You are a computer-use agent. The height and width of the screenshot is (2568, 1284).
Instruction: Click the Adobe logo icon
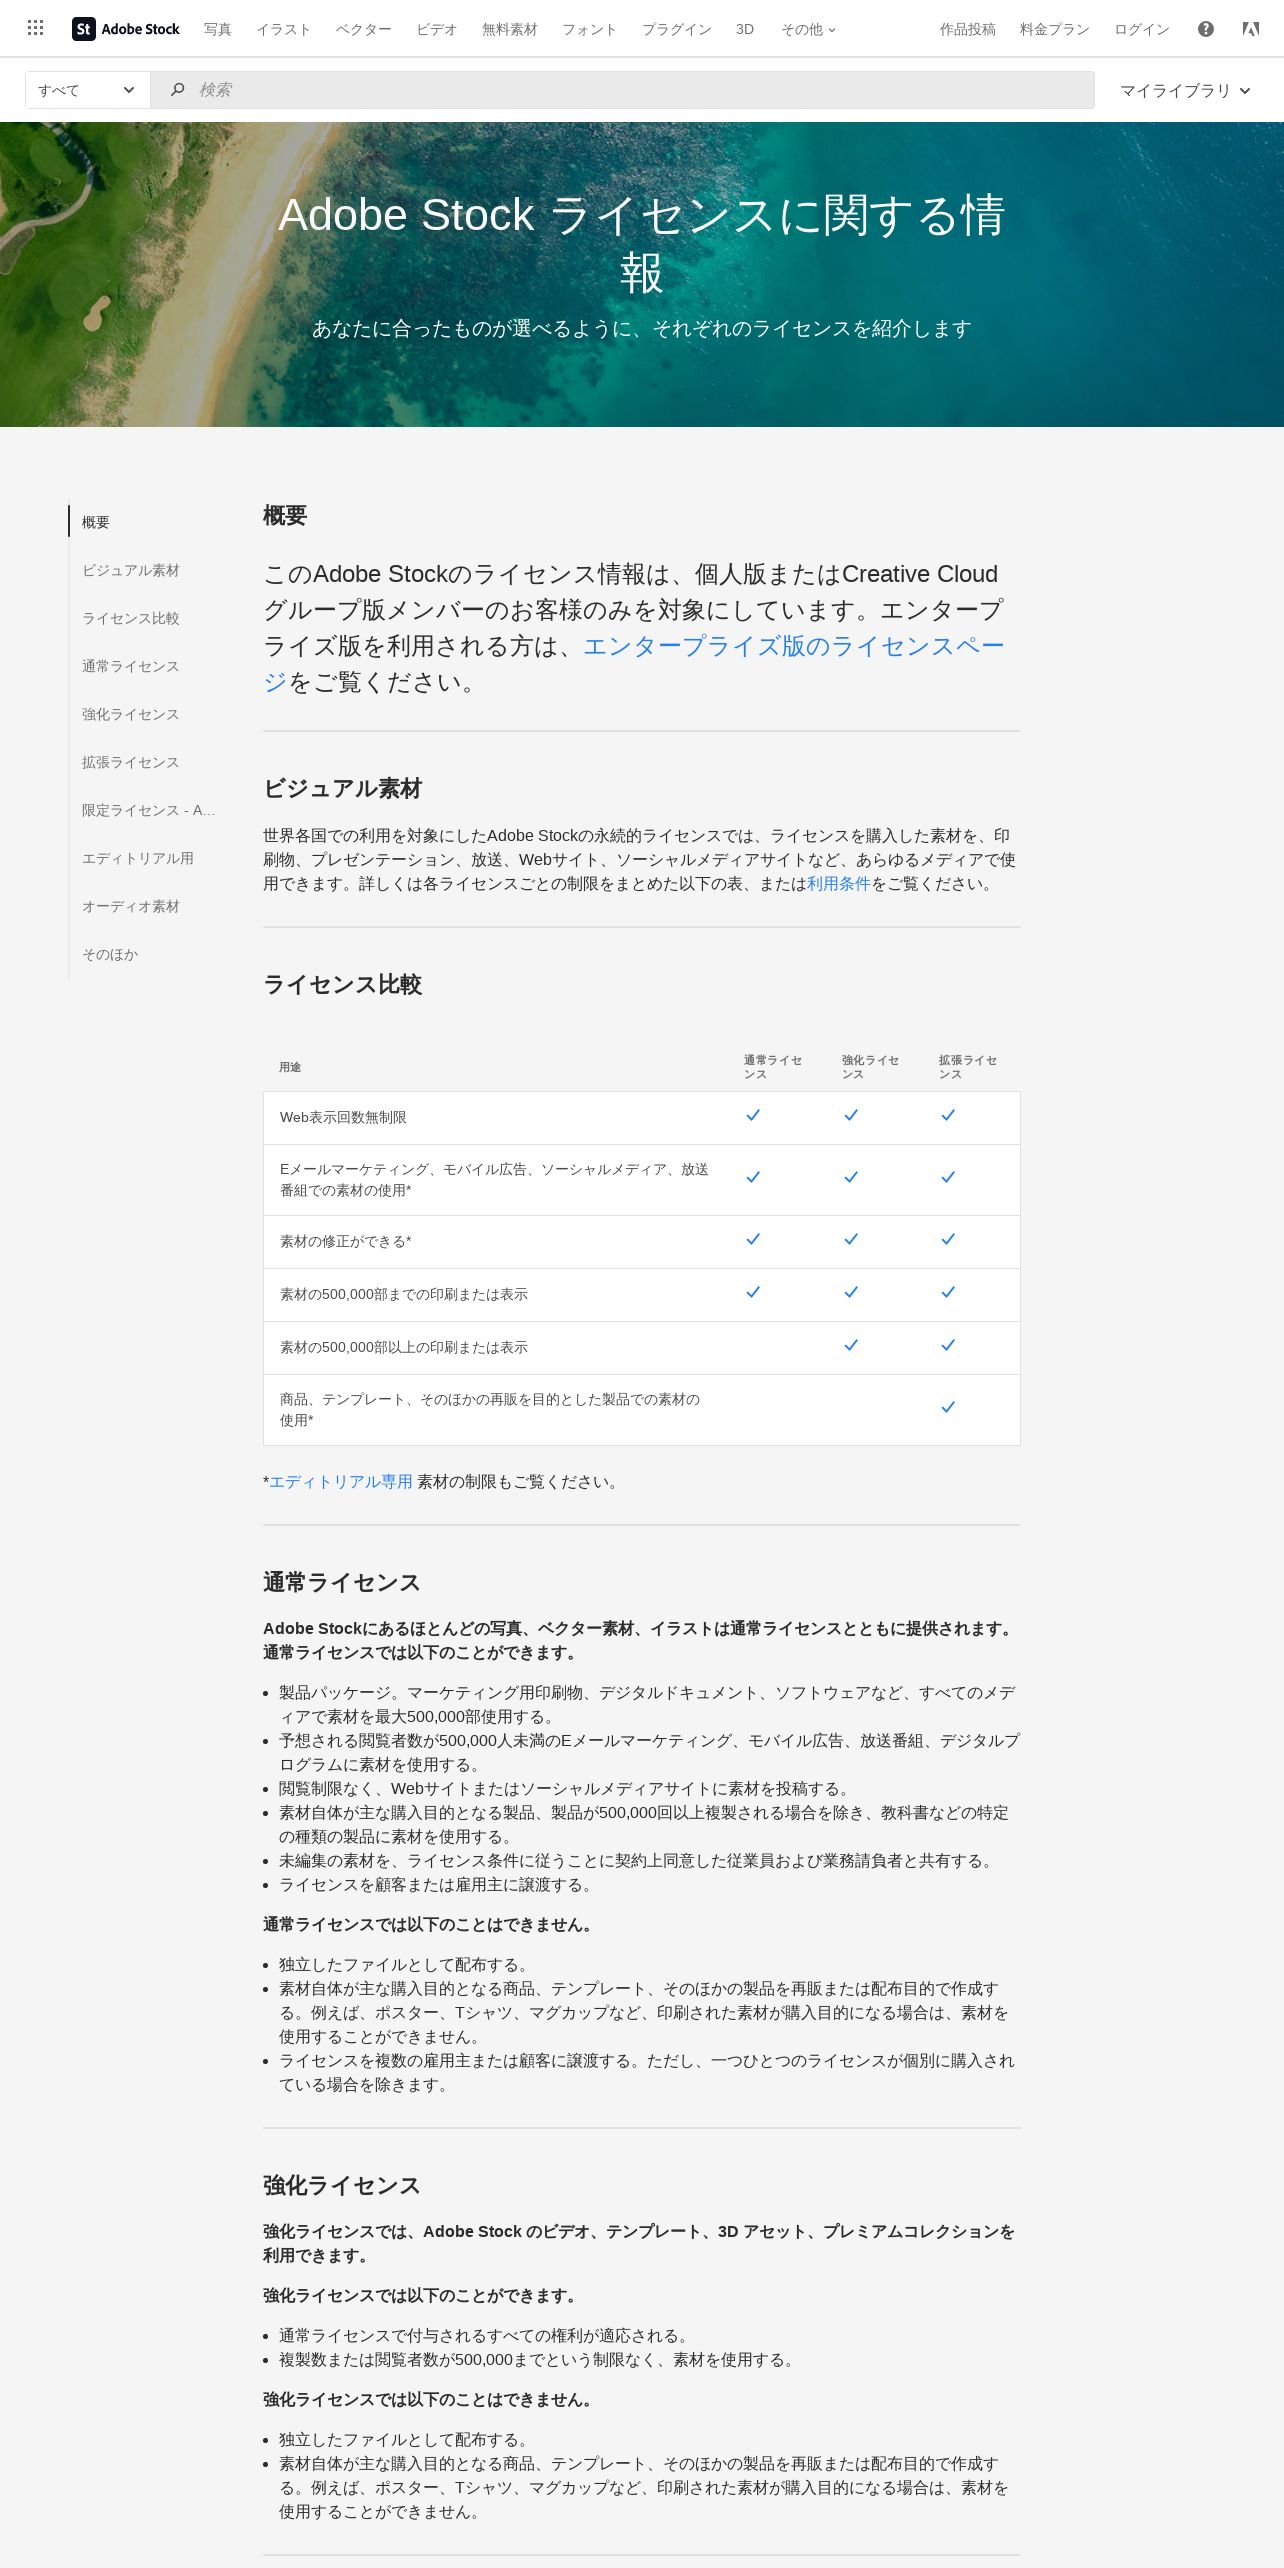(1251, 29)
